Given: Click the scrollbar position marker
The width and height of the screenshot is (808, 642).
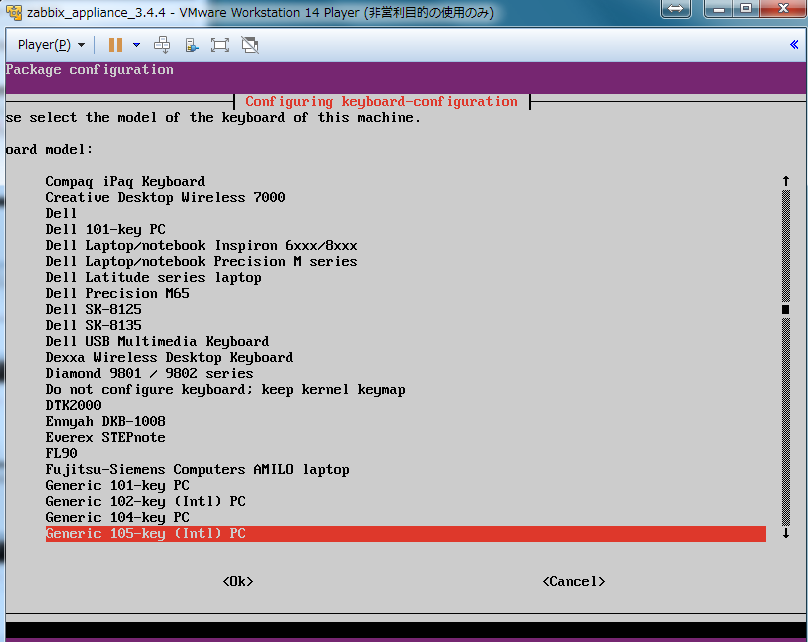Looking at the screenshot, I should [785, 309].
